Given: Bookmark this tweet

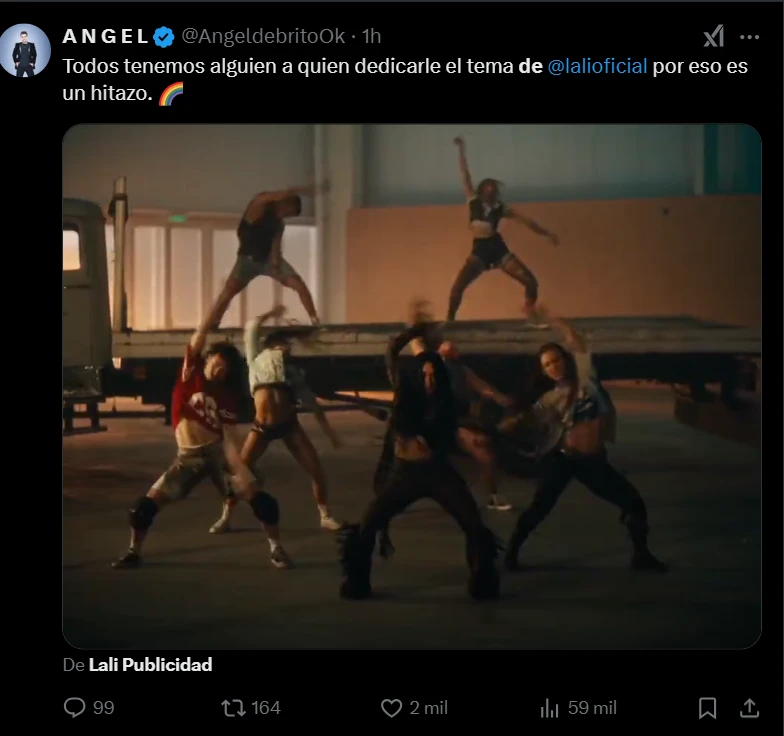Looking at the screenshot, I should pos(707,708).
